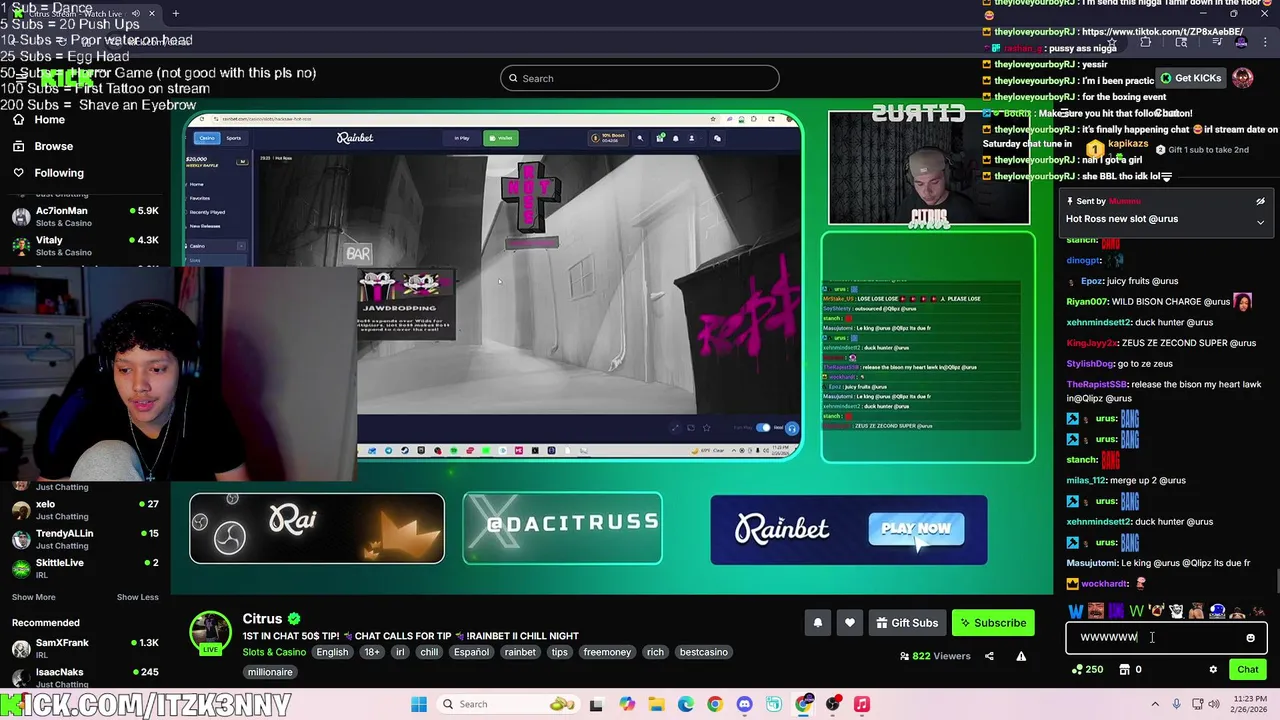
Task: Select the millionaire tag
Action: [x=270, y=672]
